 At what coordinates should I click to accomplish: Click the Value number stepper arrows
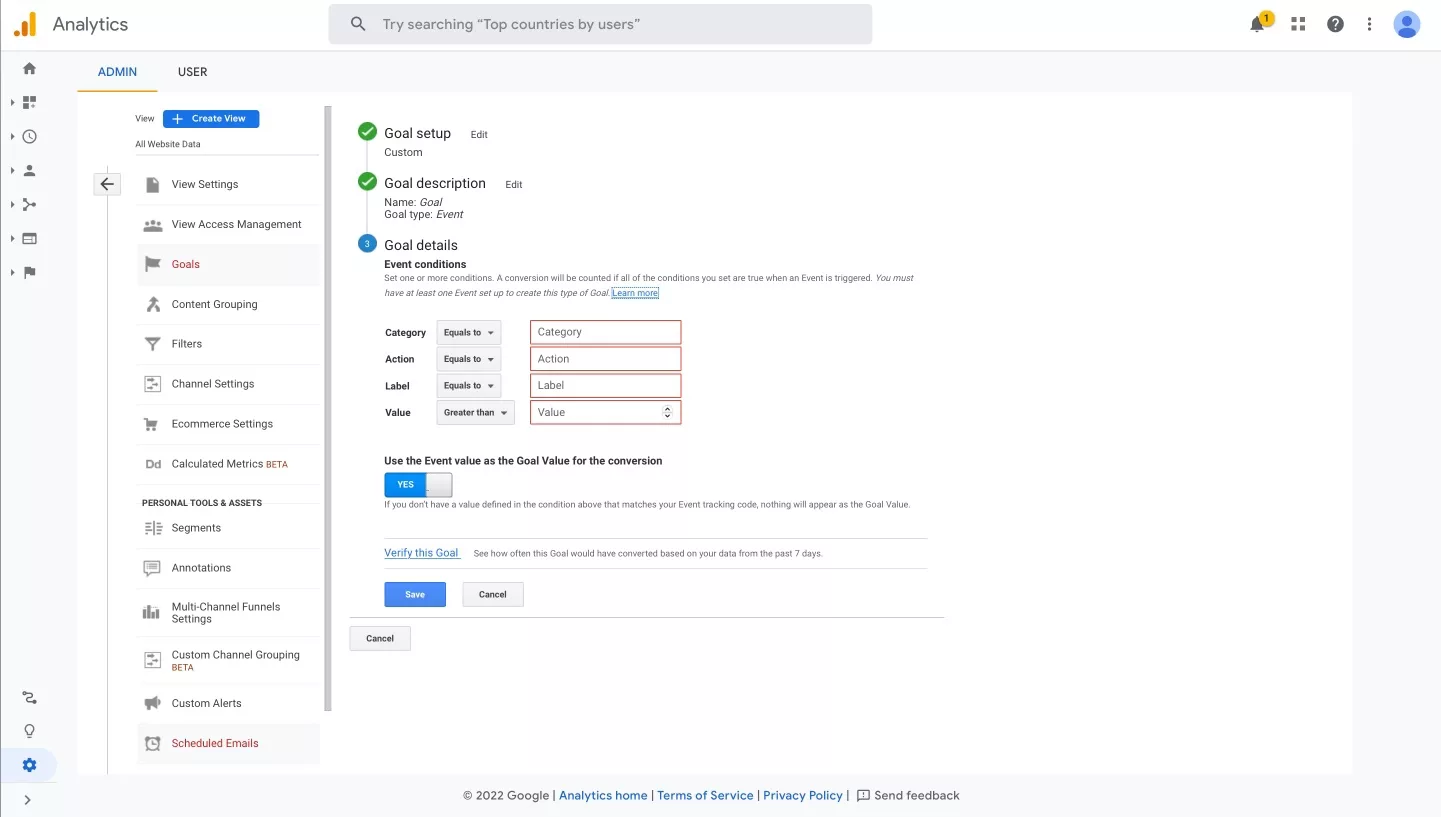tap(667, 412)
